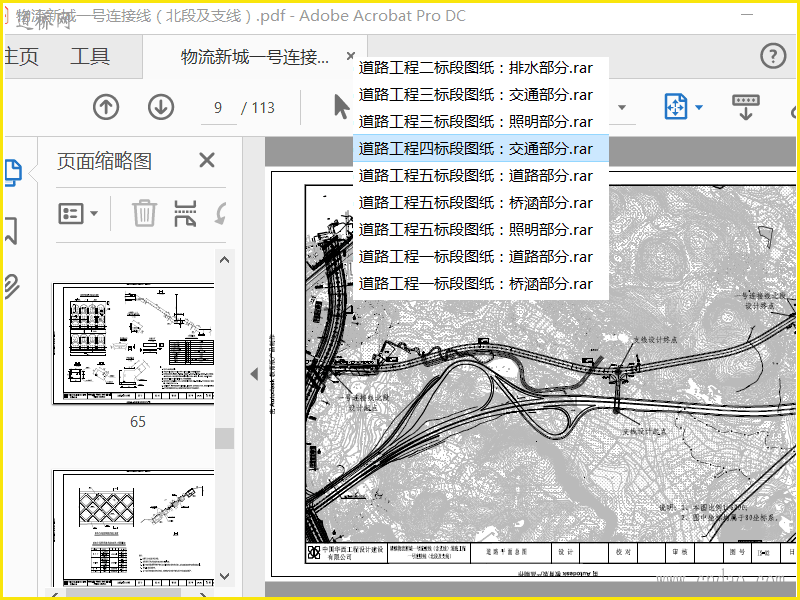
Task: Open the bookmarks panel in sidebar
Action: pyautogui.click(x=10, y=230)
